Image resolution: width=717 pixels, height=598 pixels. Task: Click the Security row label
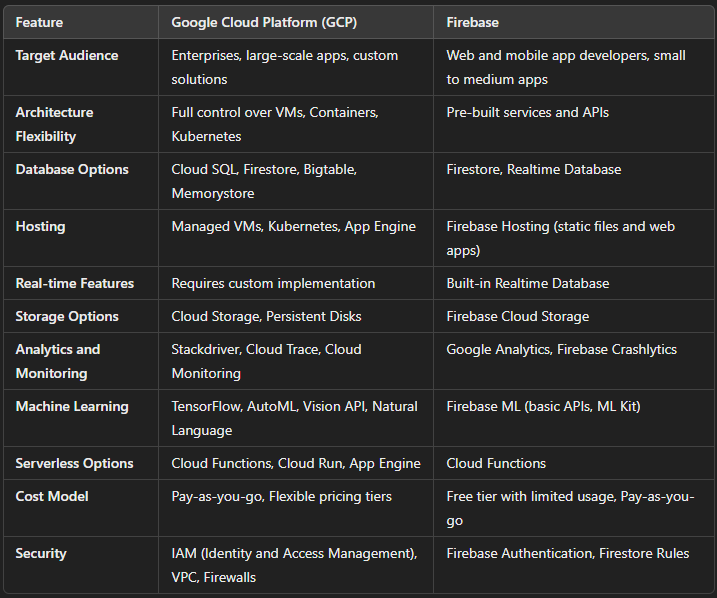42,553
